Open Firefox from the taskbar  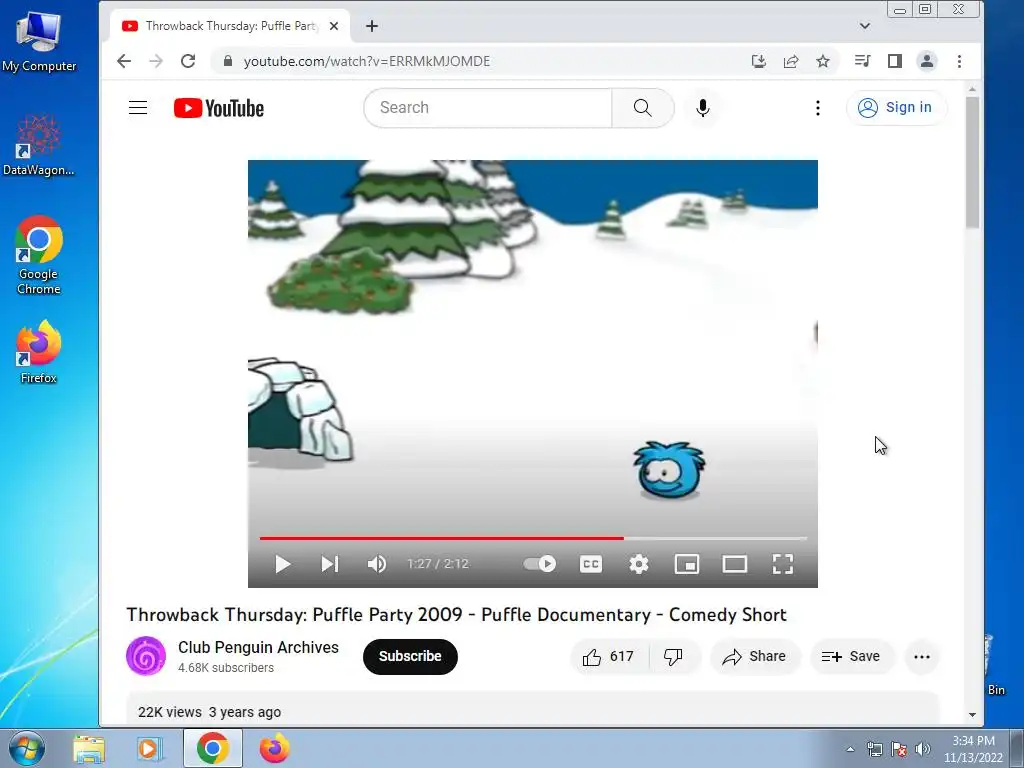(x=274, y=748)
